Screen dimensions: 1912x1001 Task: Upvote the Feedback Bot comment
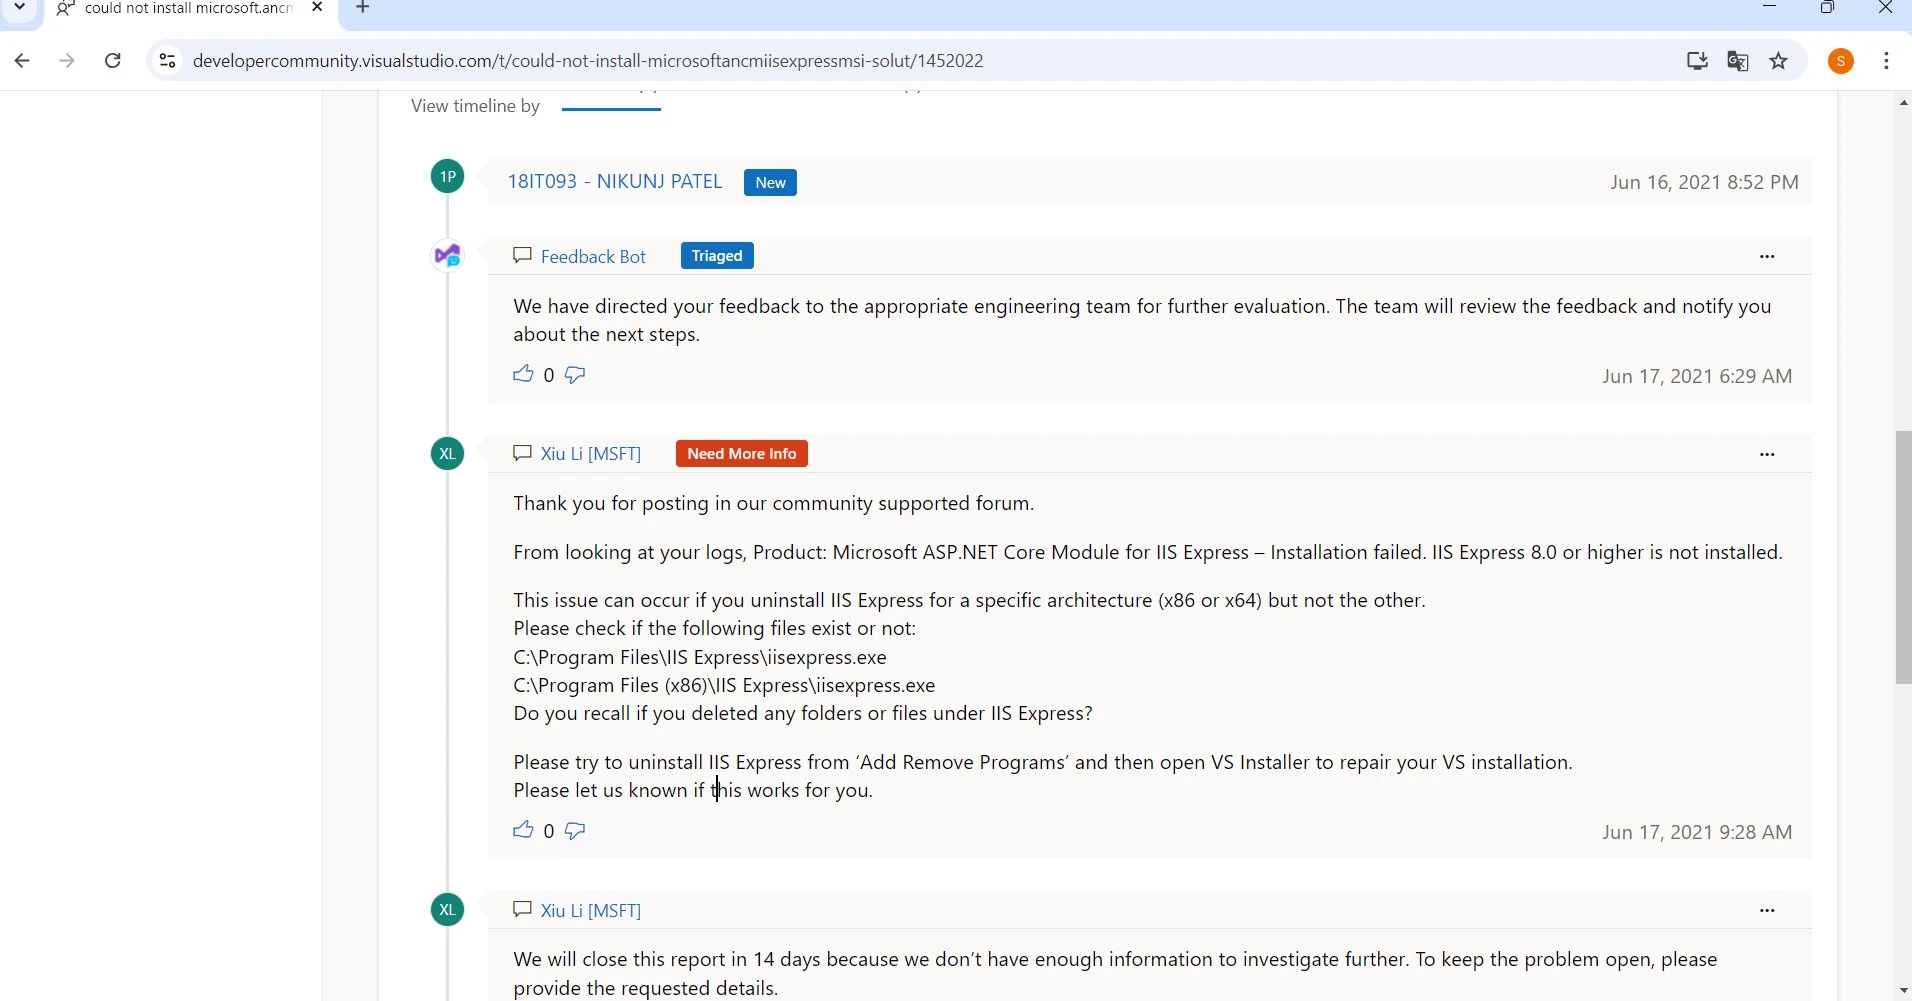pos(523,374)
